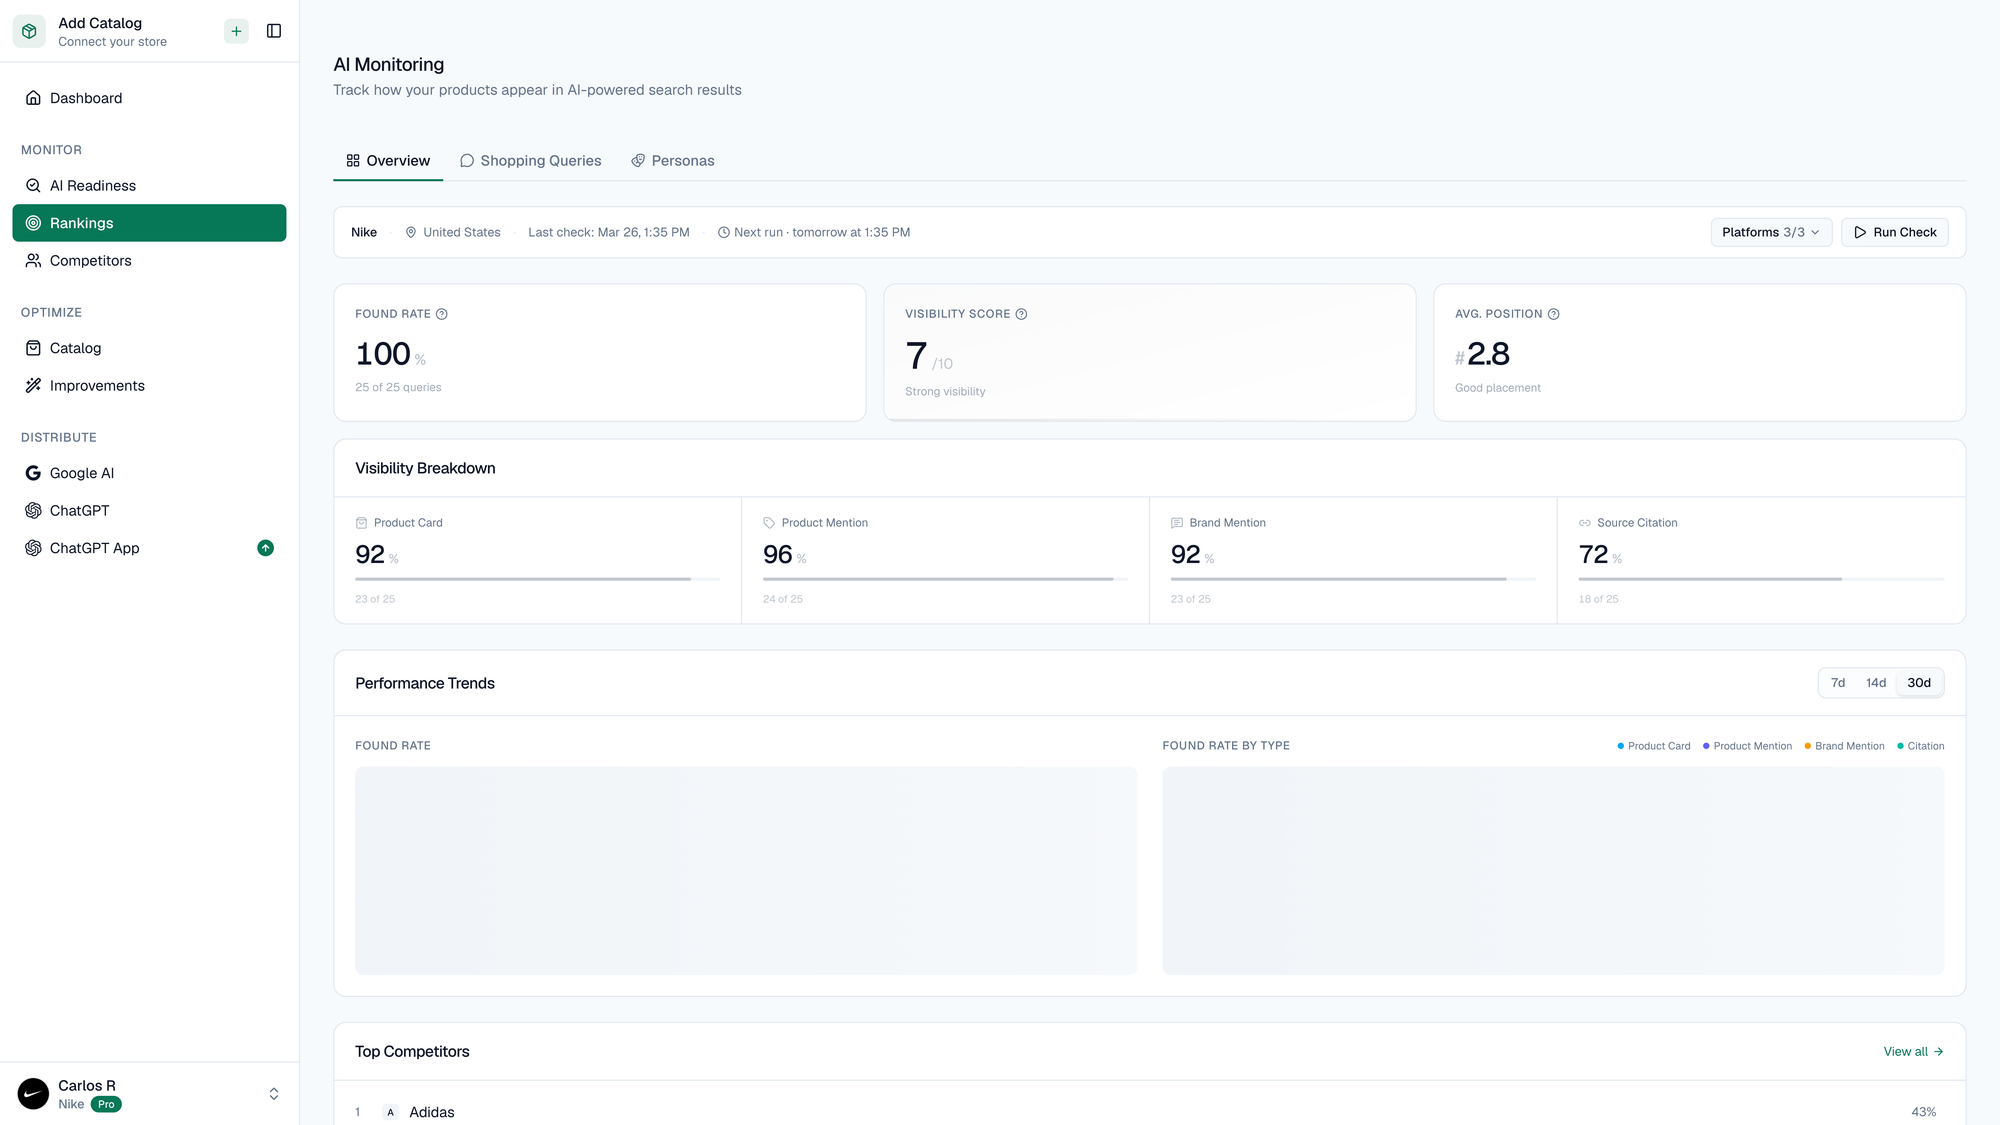Screen dimensions: 2000x1125
Task: Click the Source Citation link icon
Action: [x=1585, y=523]
